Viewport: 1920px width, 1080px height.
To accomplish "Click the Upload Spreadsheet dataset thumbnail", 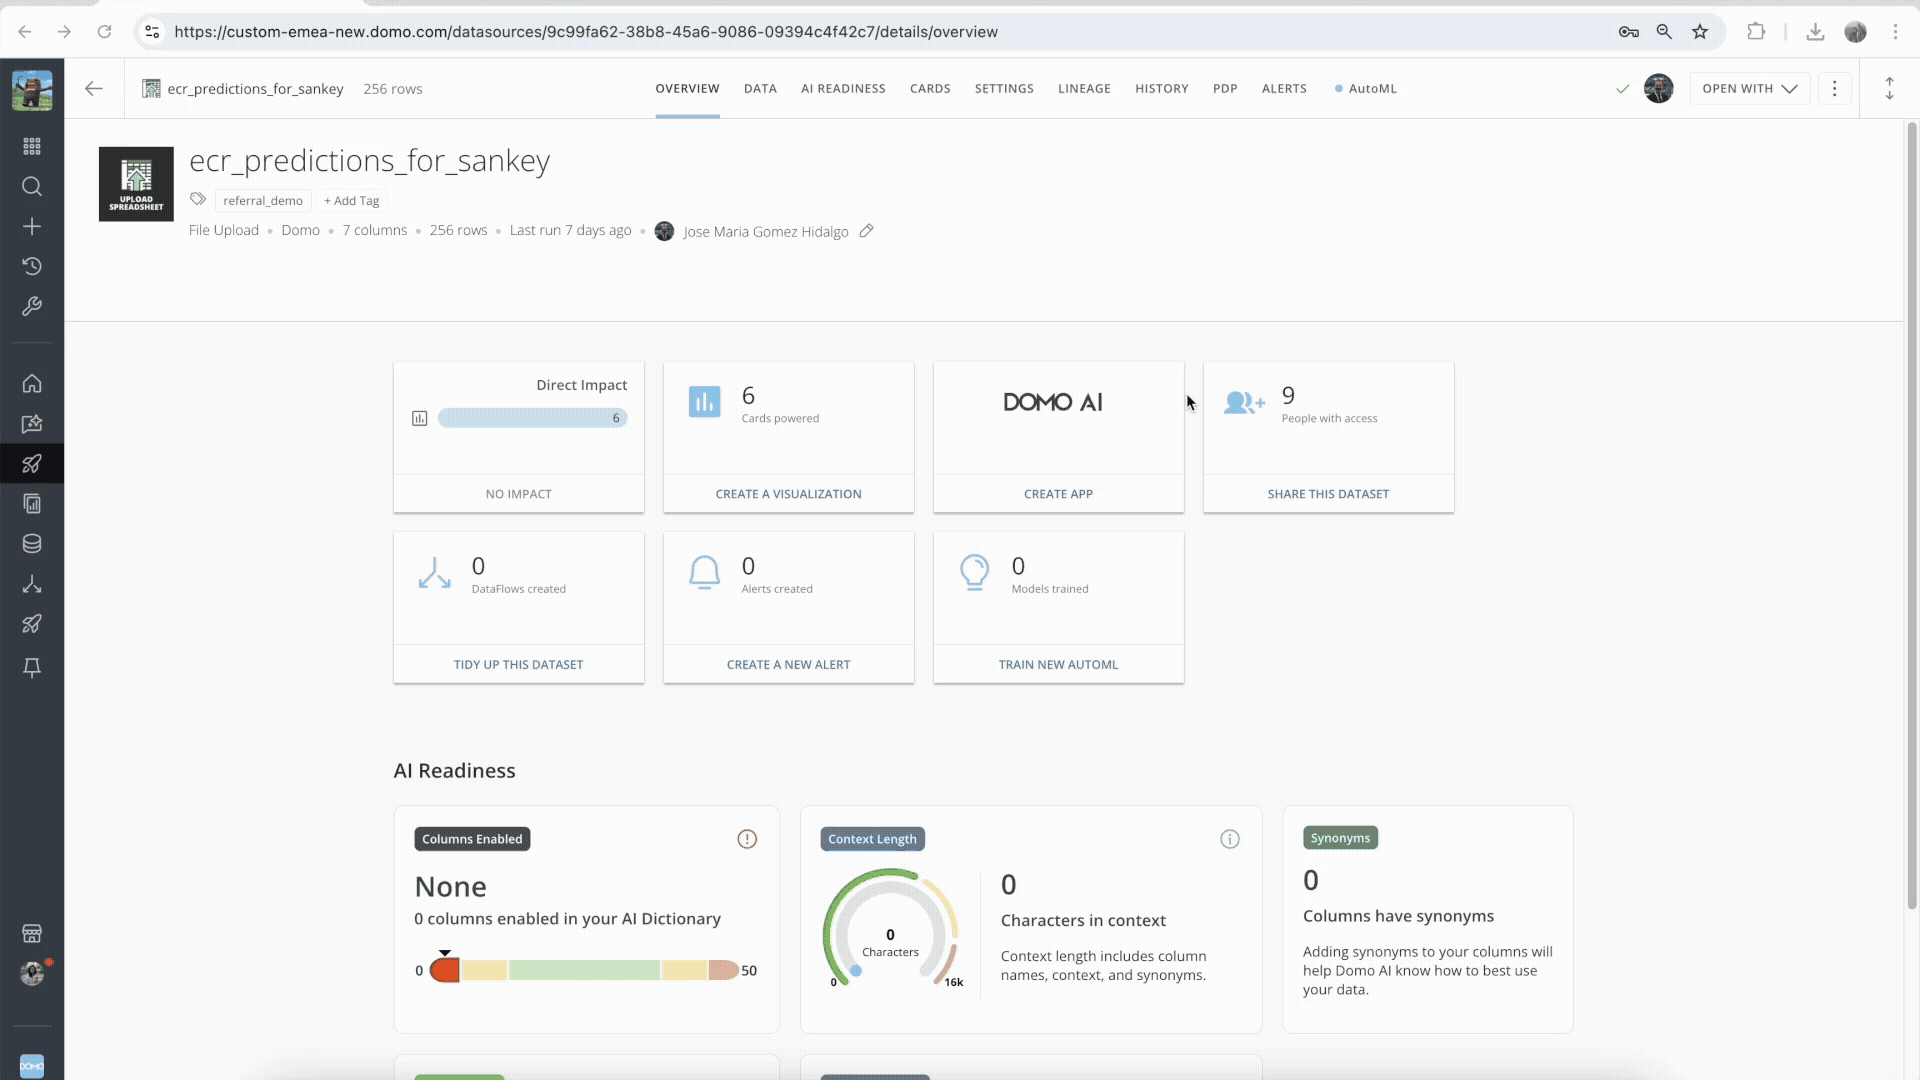I will coord(136,184).
